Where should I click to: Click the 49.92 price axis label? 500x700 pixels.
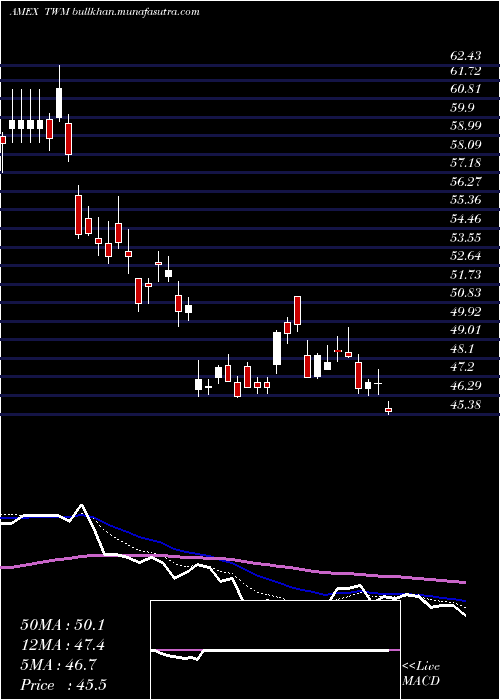(466, 312)
